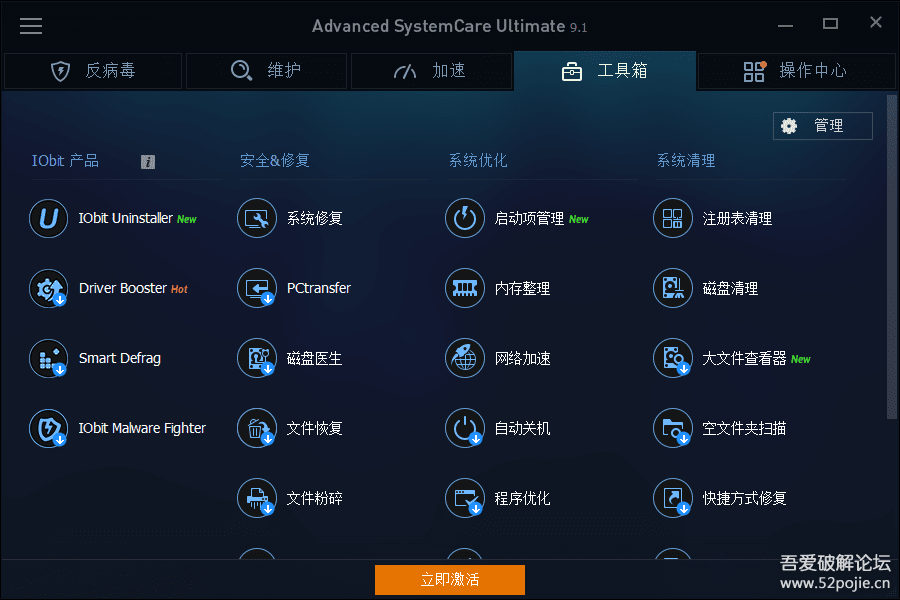This screenshot has height=600, width=900.
Task: Click the Driver Booster gear icon
Action: point(49,288)
